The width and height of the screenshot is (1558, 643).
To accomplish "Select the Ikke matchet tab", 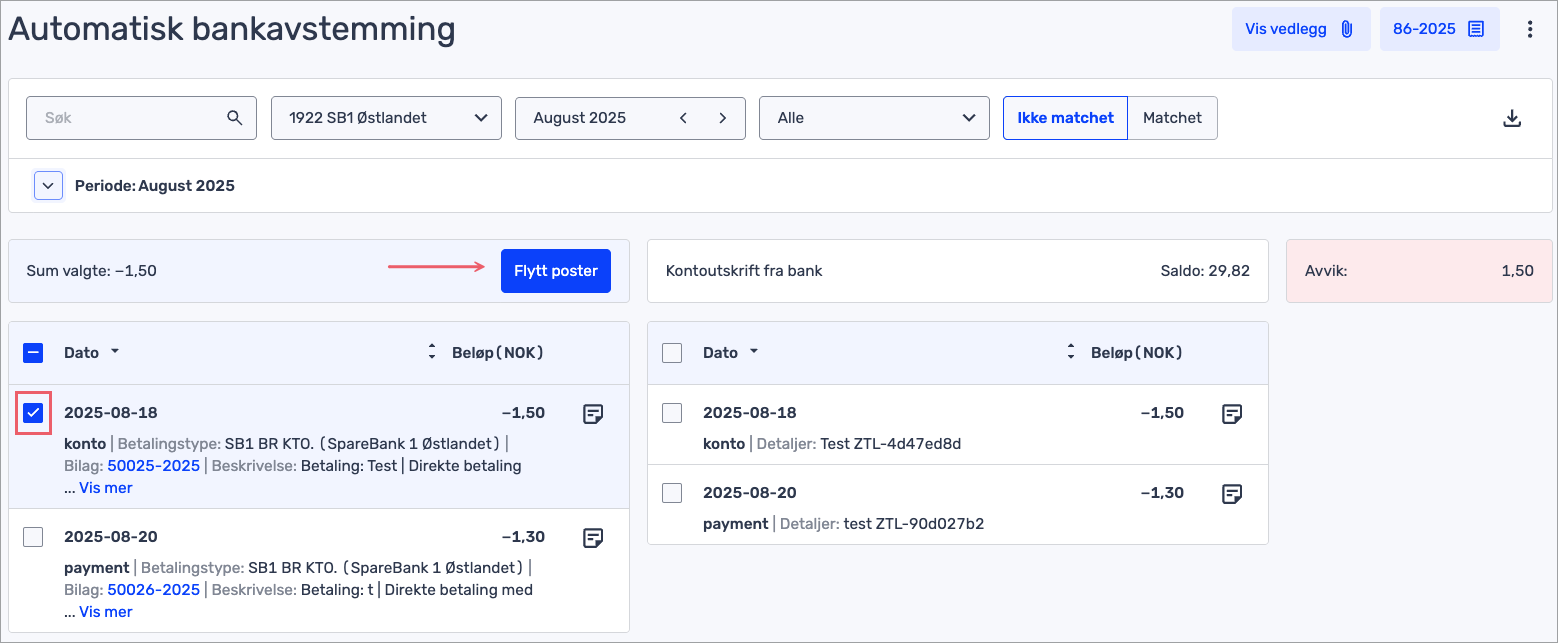I will [1065, 118].
